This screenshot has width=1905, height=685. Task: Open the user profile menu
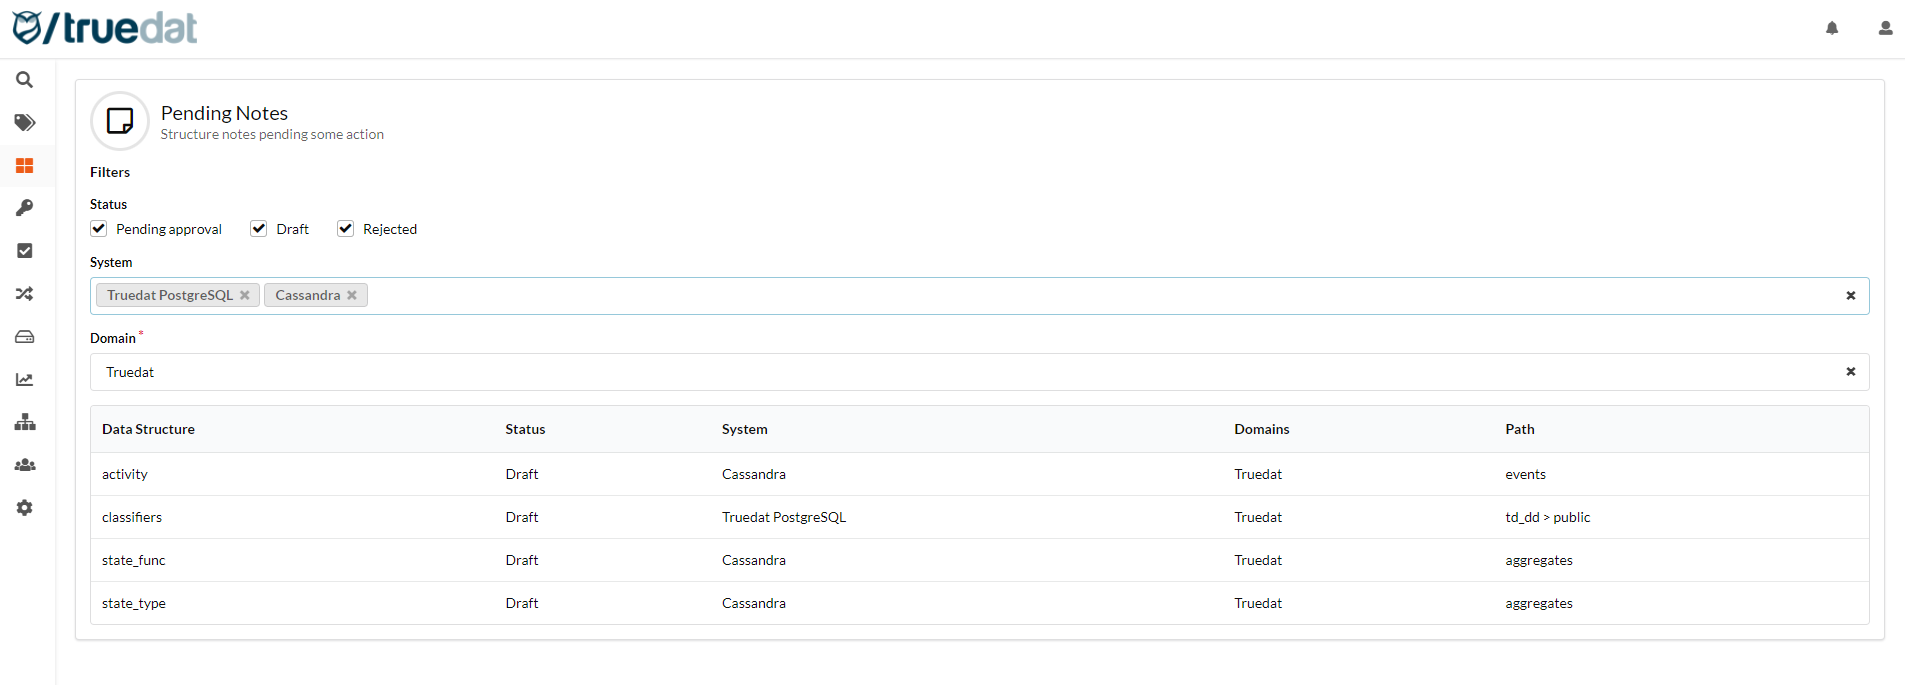click(x=1885, y=28)
